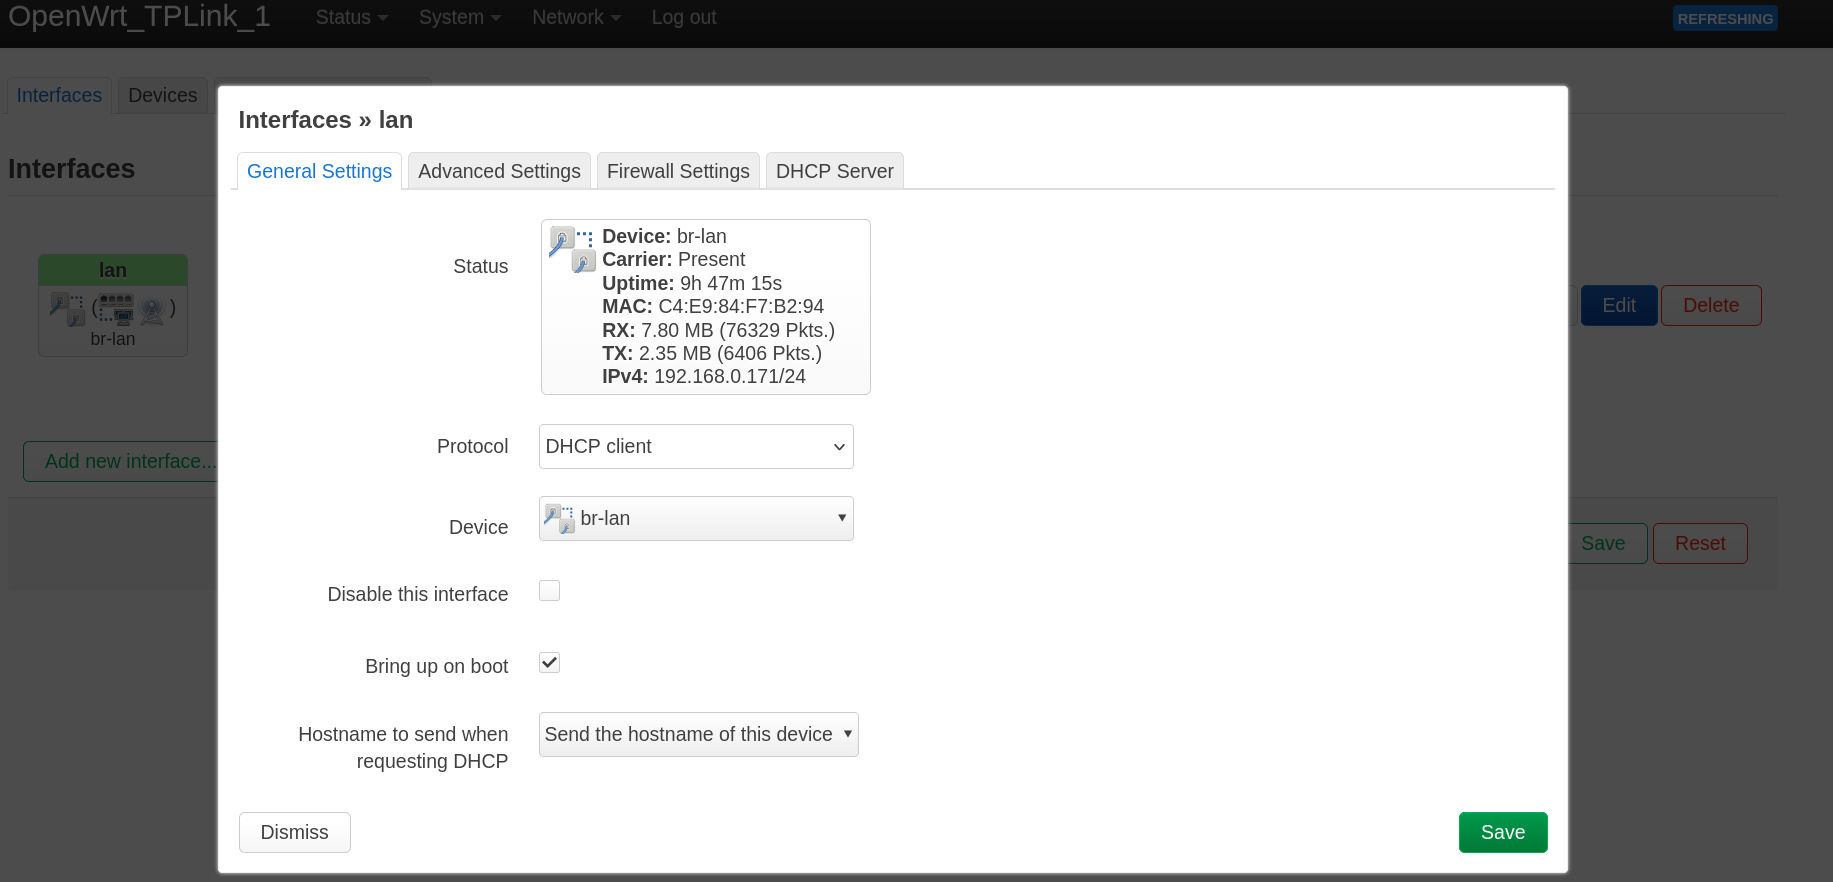Uncheck the Bring up on boot checkbox

[x=549, y=663]
